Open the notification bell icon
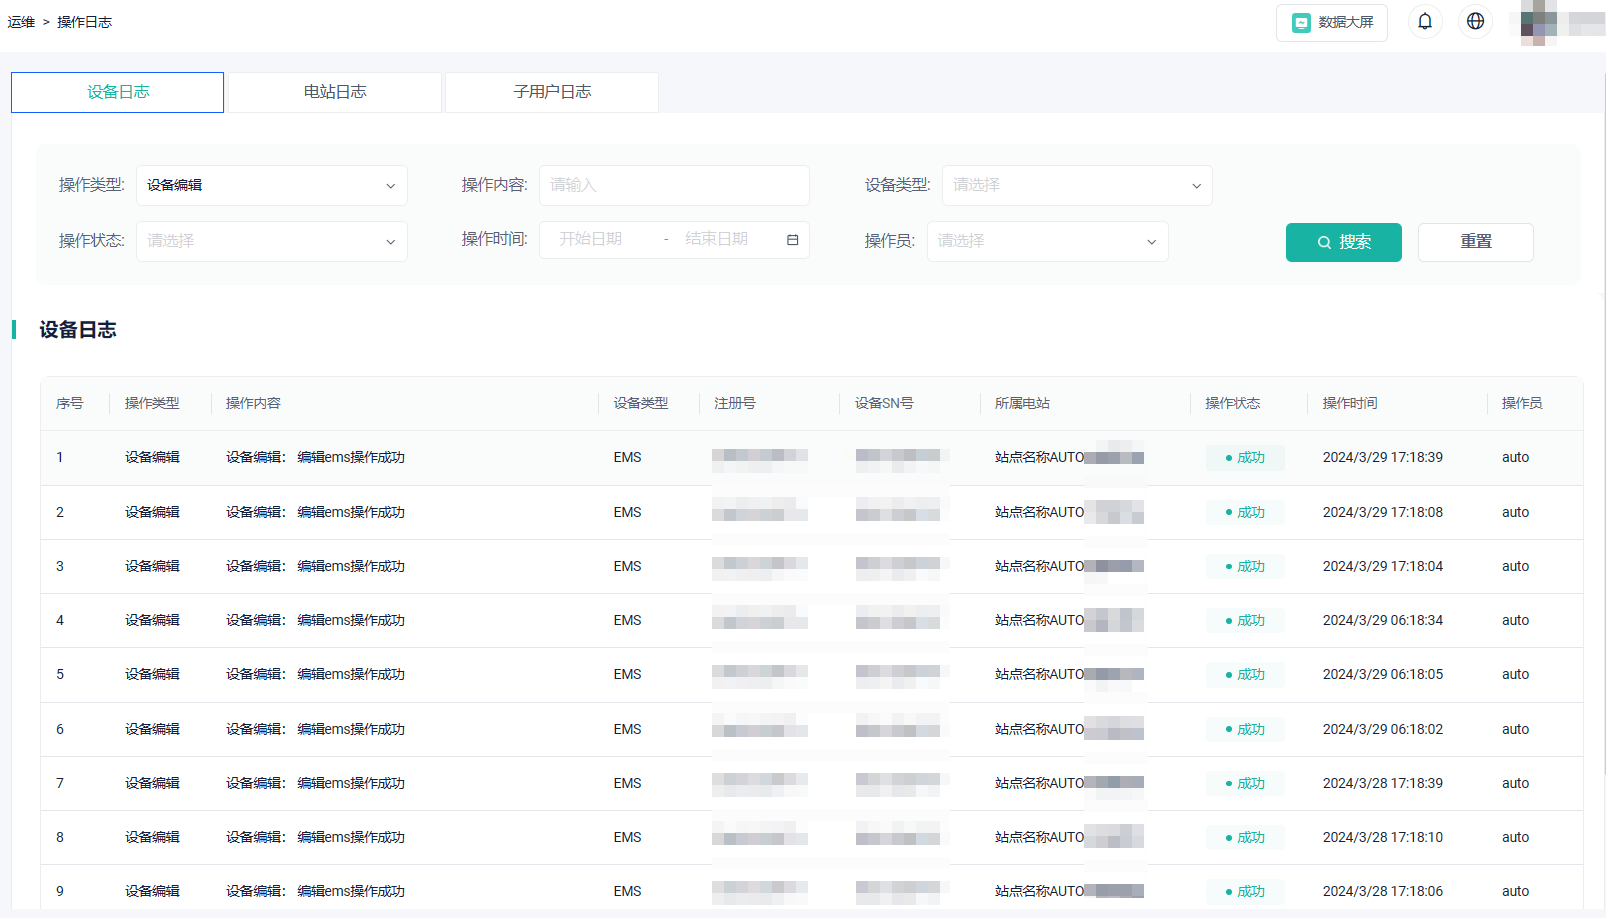Viewport: 1606px width, 918px height. (x=1424, y=21)
